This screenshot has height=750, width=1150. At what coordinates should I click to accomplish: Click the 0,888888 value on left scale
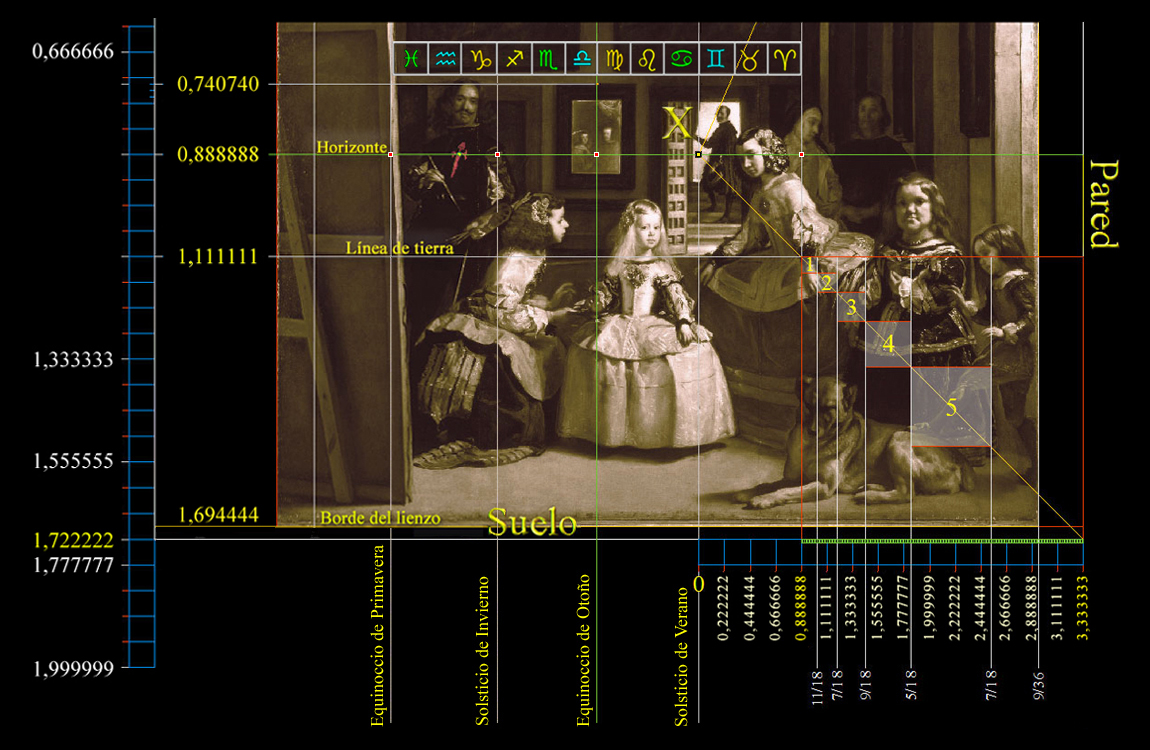[x=218, y=155]
